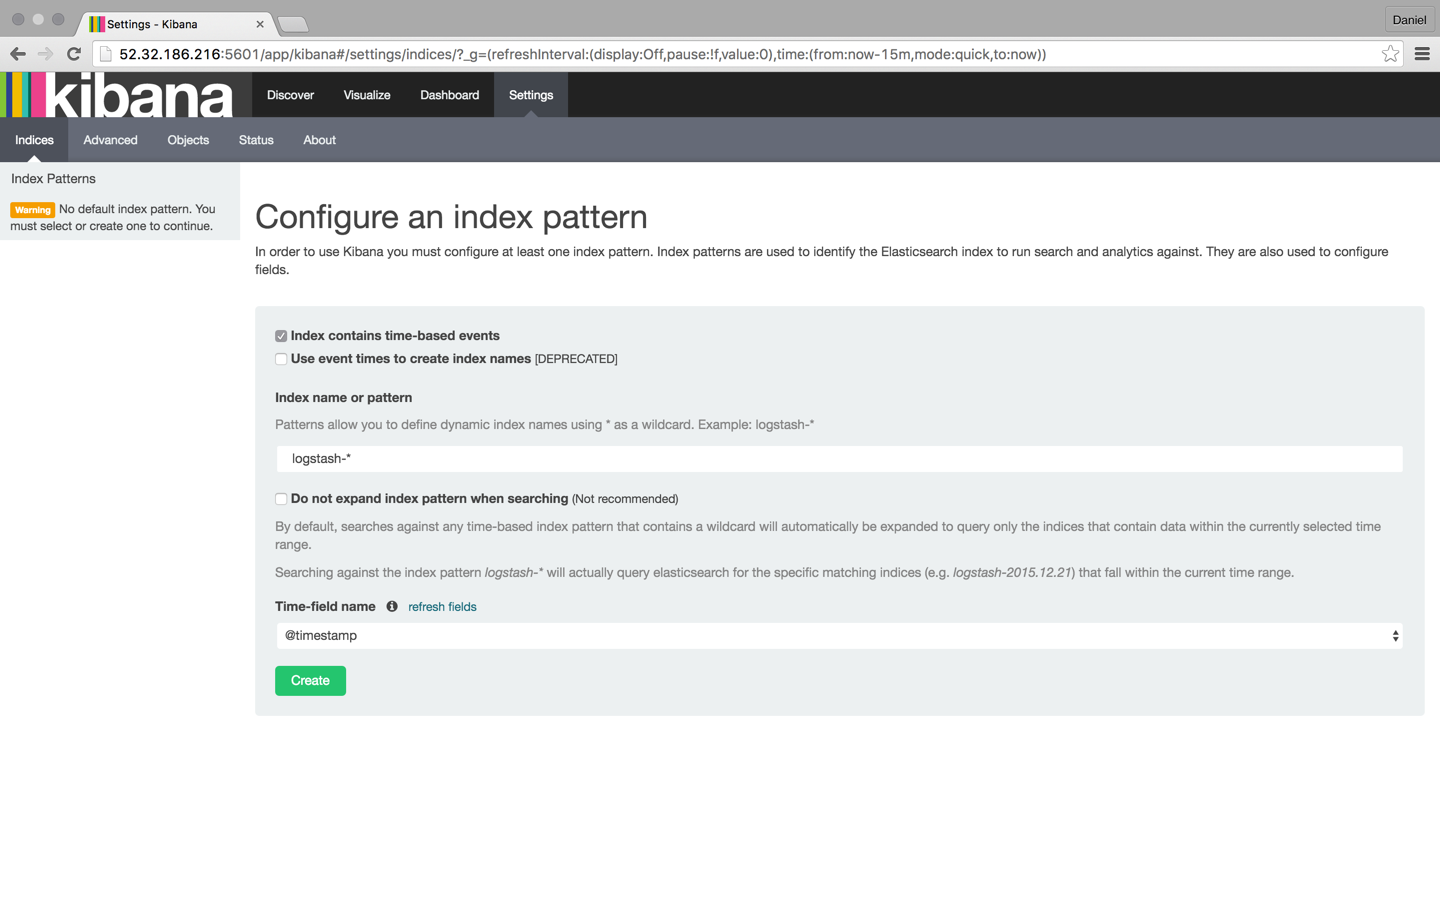
Task: Click the bookmark star in the address bar
Action: click(x=1390, y=54)
